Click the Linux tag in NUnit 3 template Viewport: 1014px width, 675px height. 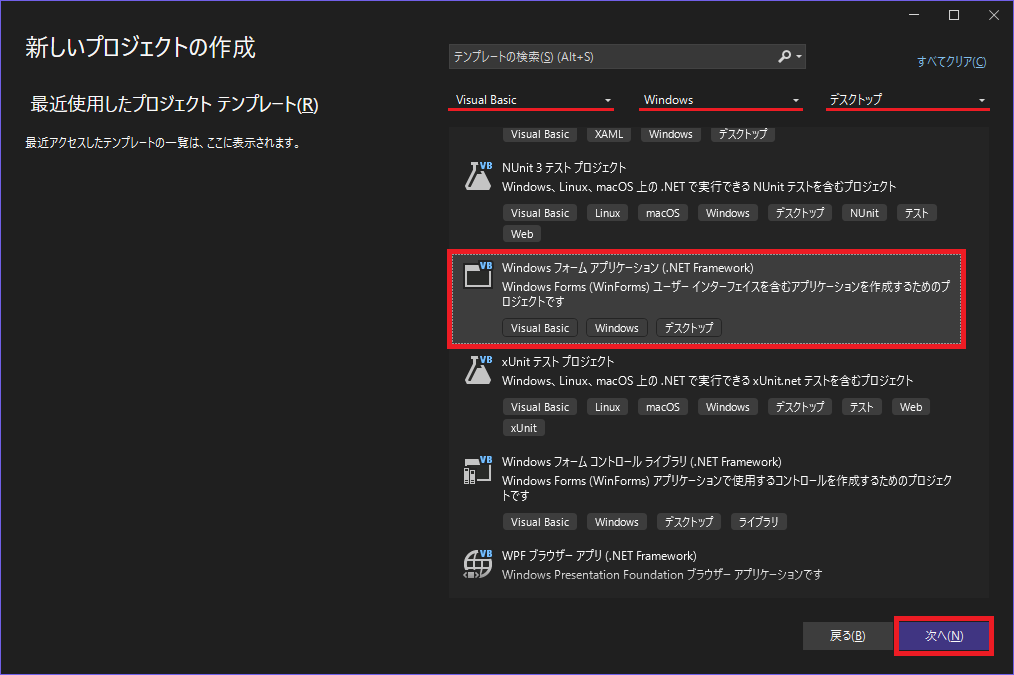click(x=607, y=213)
